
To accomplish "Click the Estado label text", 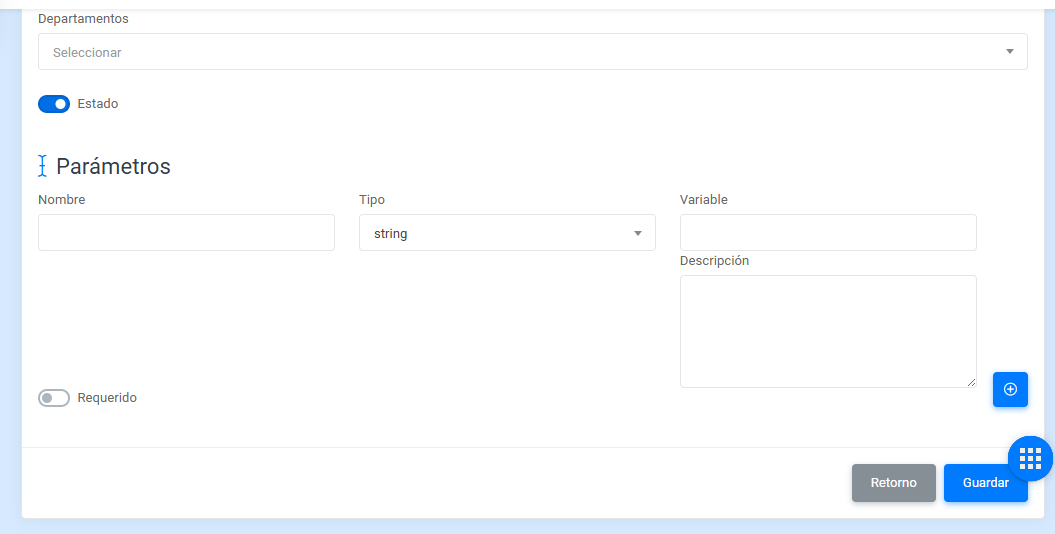I will pyautogui.click(x=98, y=104).
